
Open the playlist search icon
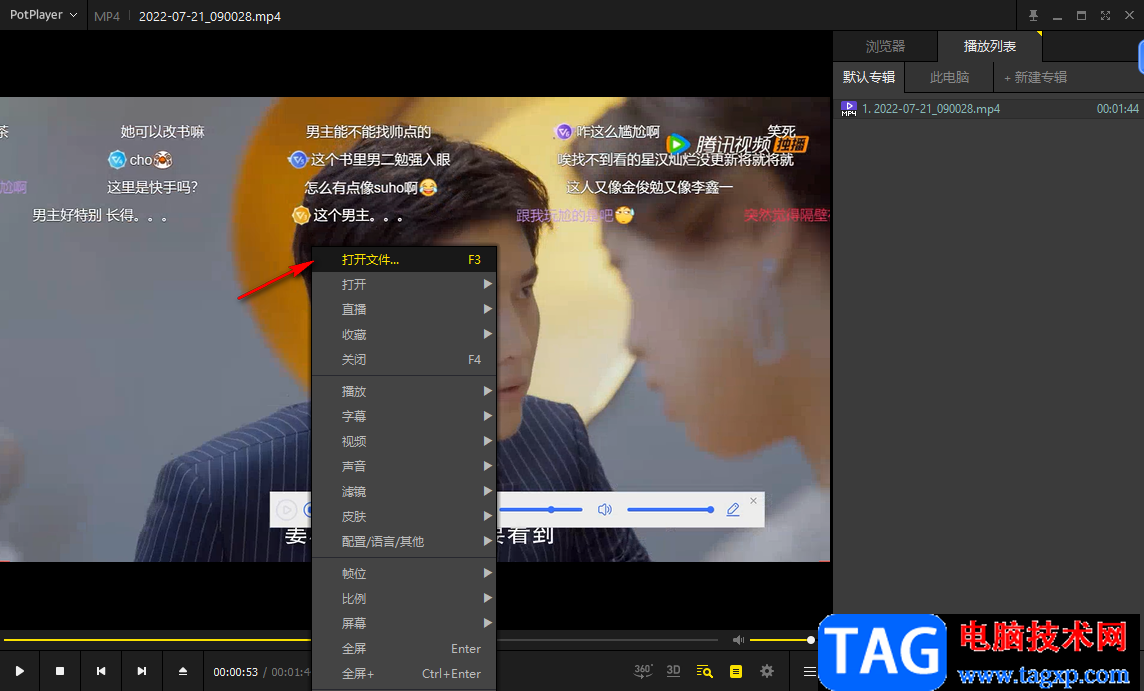coord(704,671)
